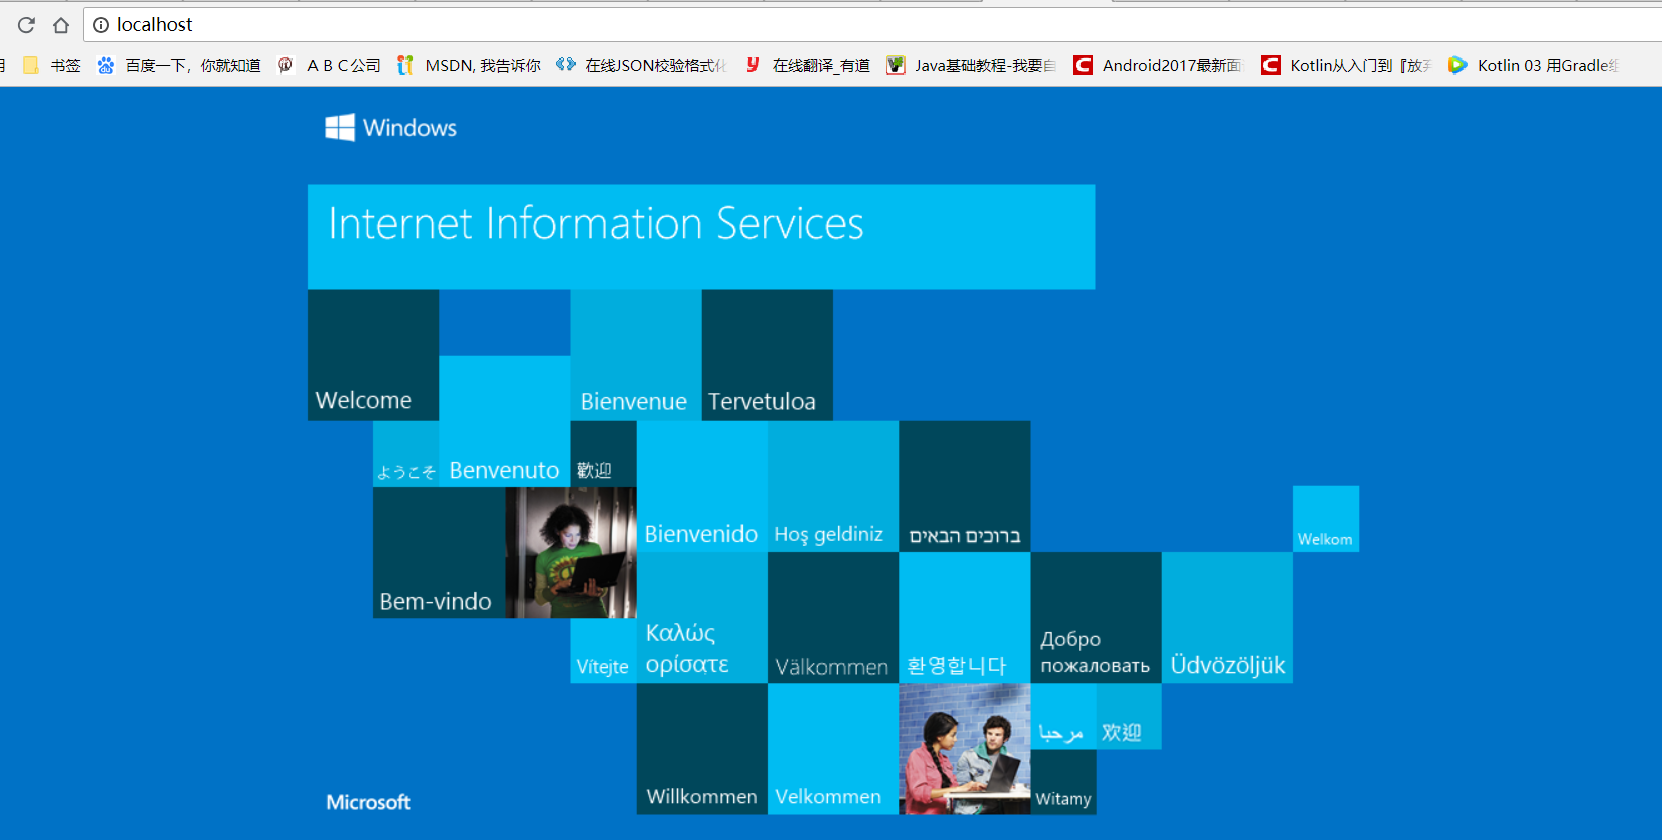Click the Internet Information Services banner
This screenshot has width=1662, height=840.
[701, 237]
